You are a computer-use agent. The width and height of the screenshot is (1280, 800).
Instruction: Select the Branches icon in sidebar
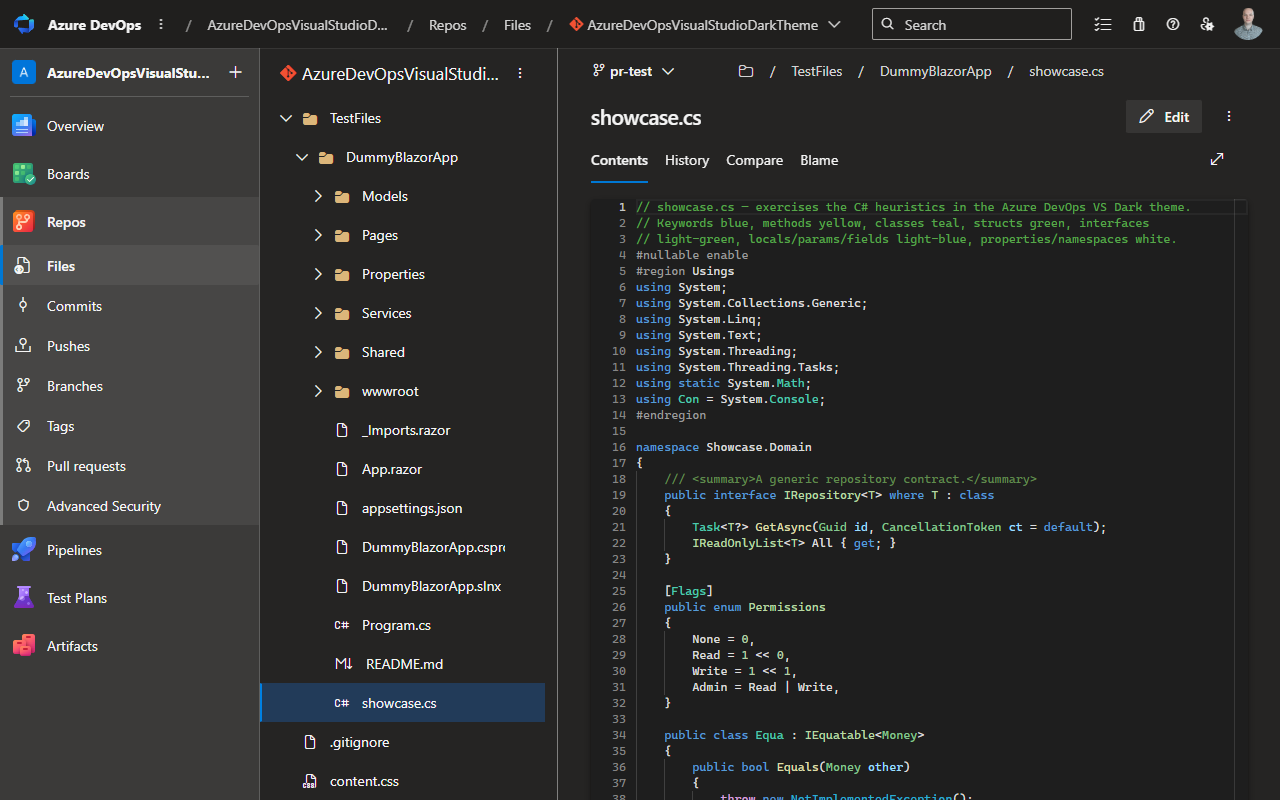click(x=23, y=386)
